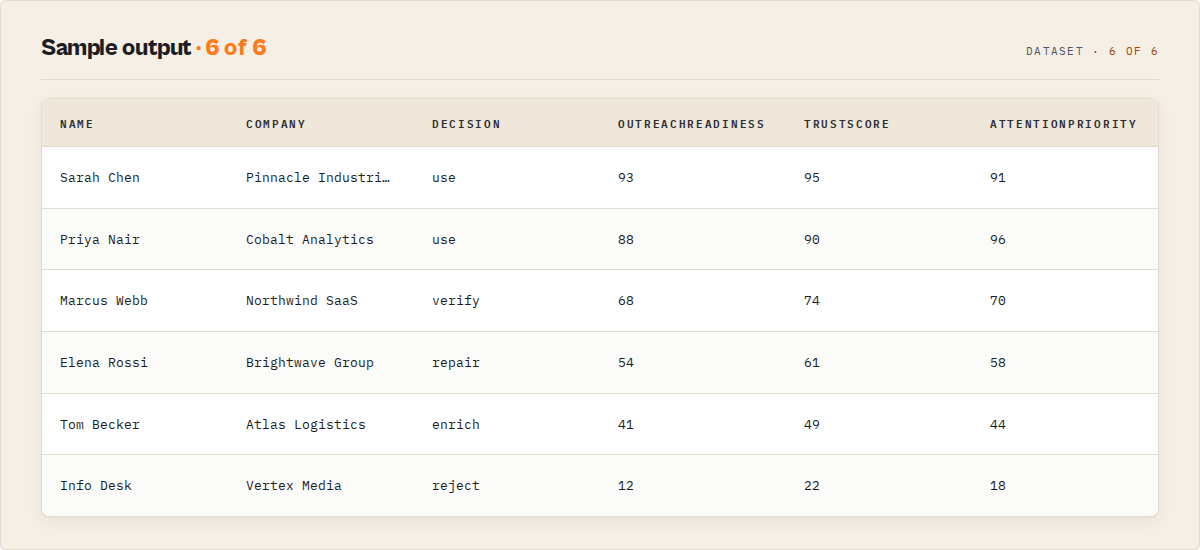
Task: Click the TRUSTSCORE column header
Action: tap(847, 124)
